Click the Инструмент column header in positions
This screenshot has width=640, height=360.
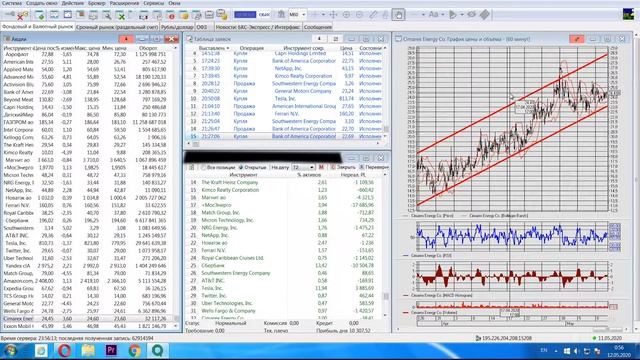tap(243, 175)
